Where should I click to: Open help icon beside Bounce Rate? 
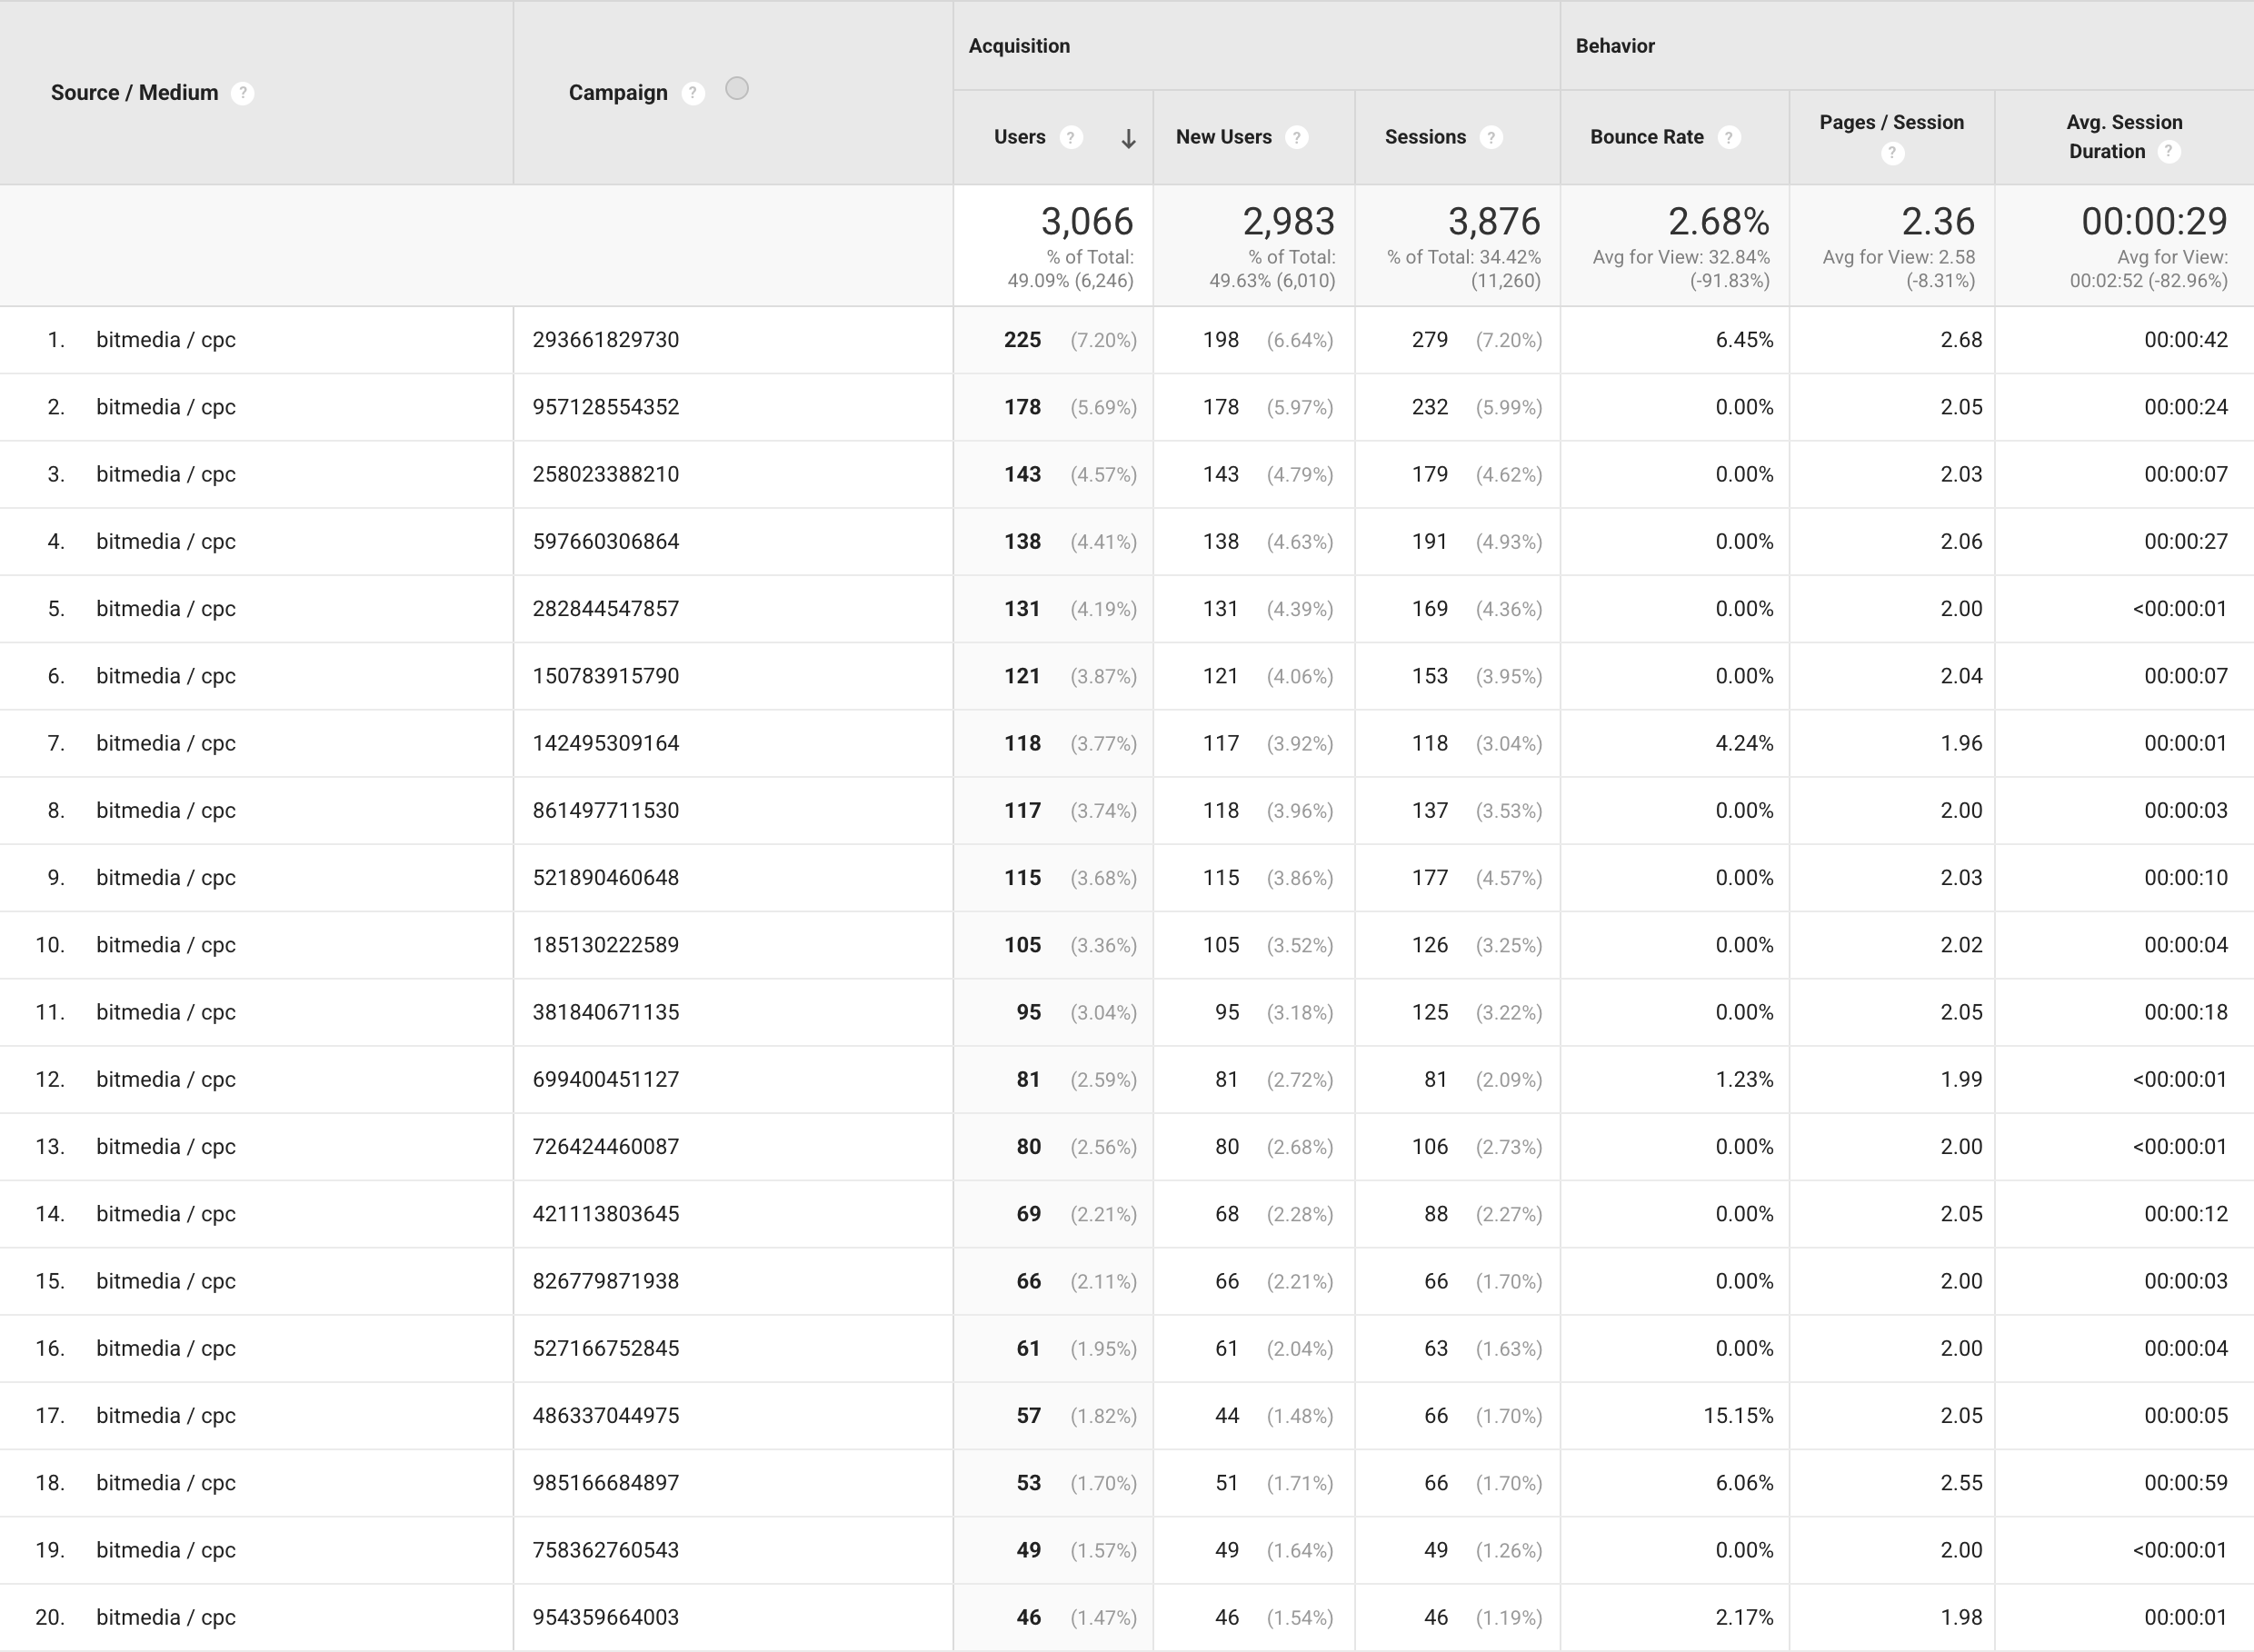click(1729, 137)
